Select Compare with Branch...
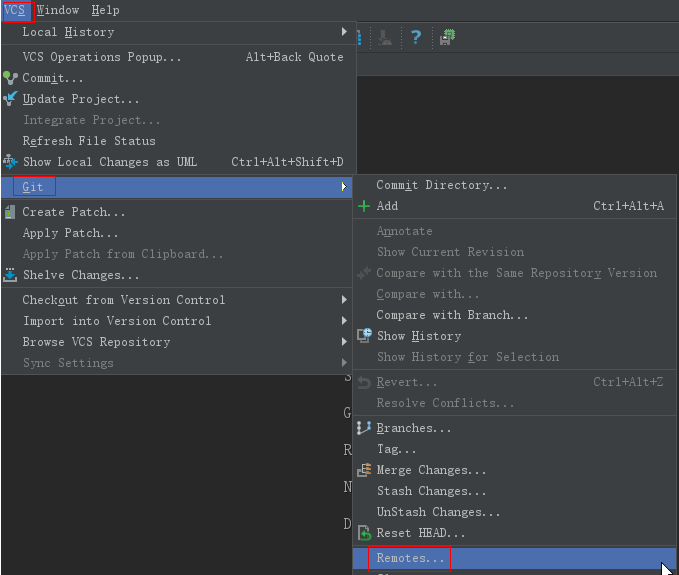The height and width of the screenshot is (575, 679). 514,315
